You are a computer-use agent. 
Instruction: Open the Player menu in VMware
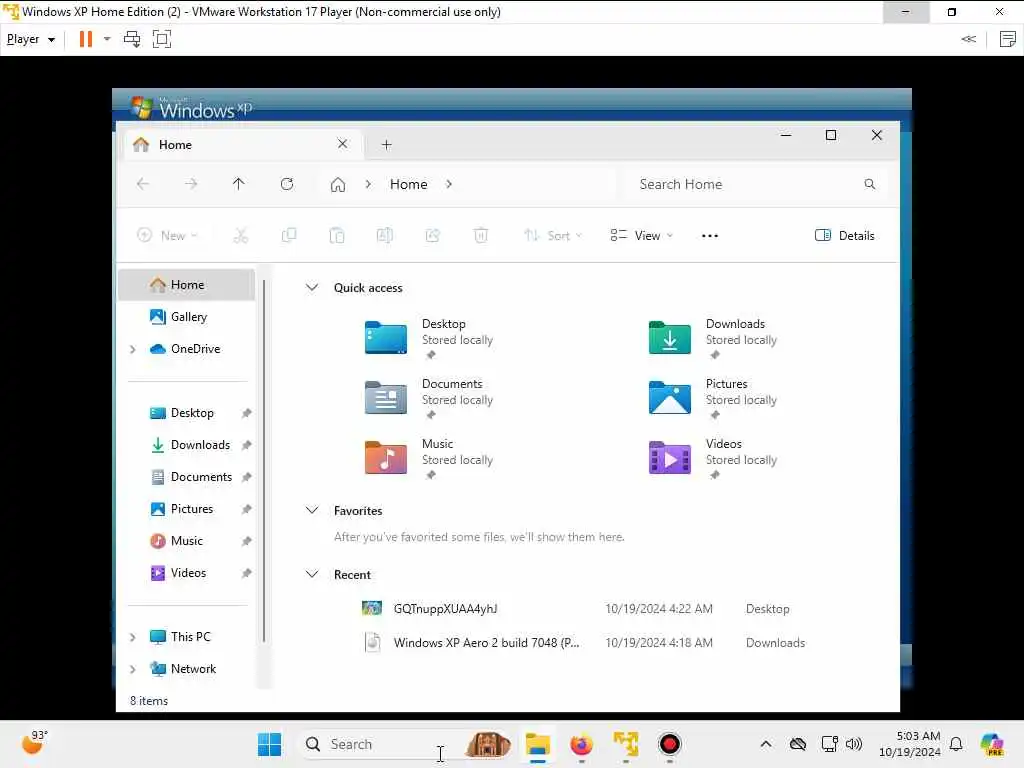pos(31,39)
